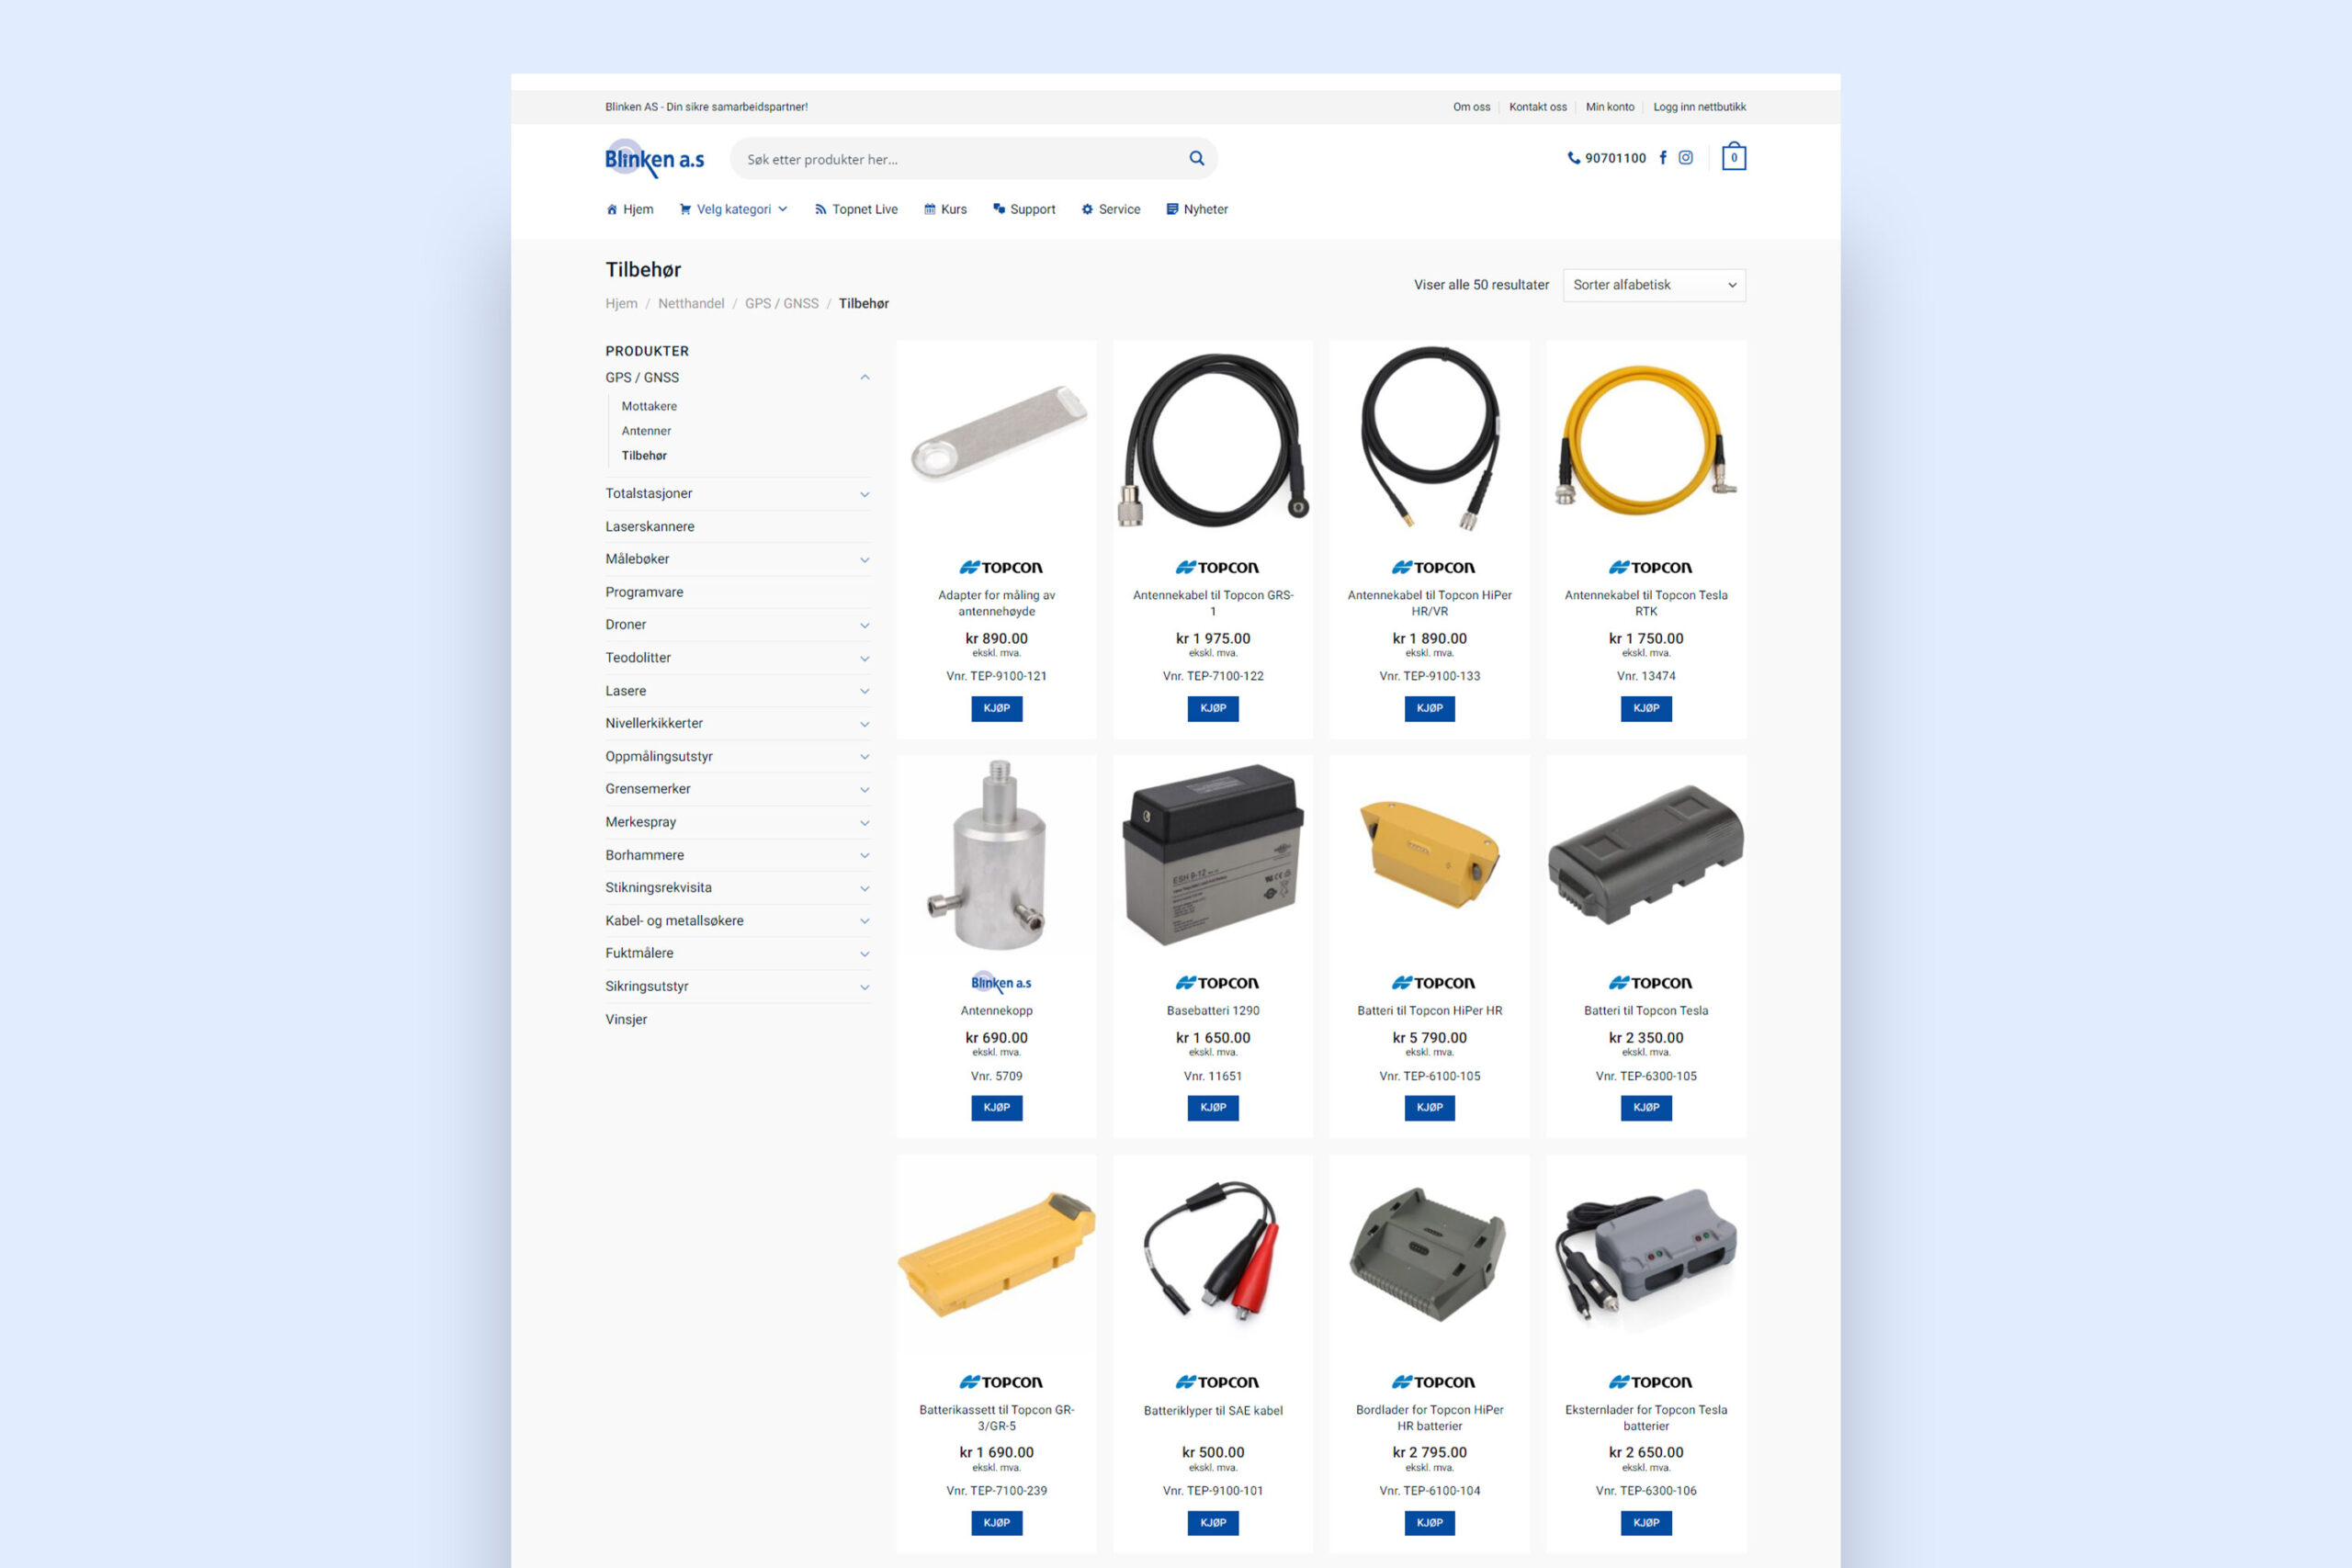Open Topnet Live menu item

[x=856, y=209]
